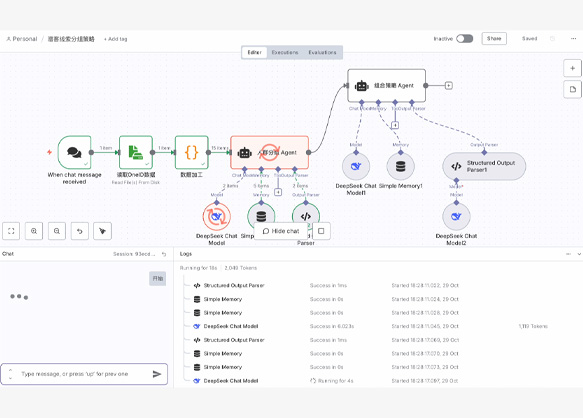
Task: Click the Hide chat button
Action: 281,231
